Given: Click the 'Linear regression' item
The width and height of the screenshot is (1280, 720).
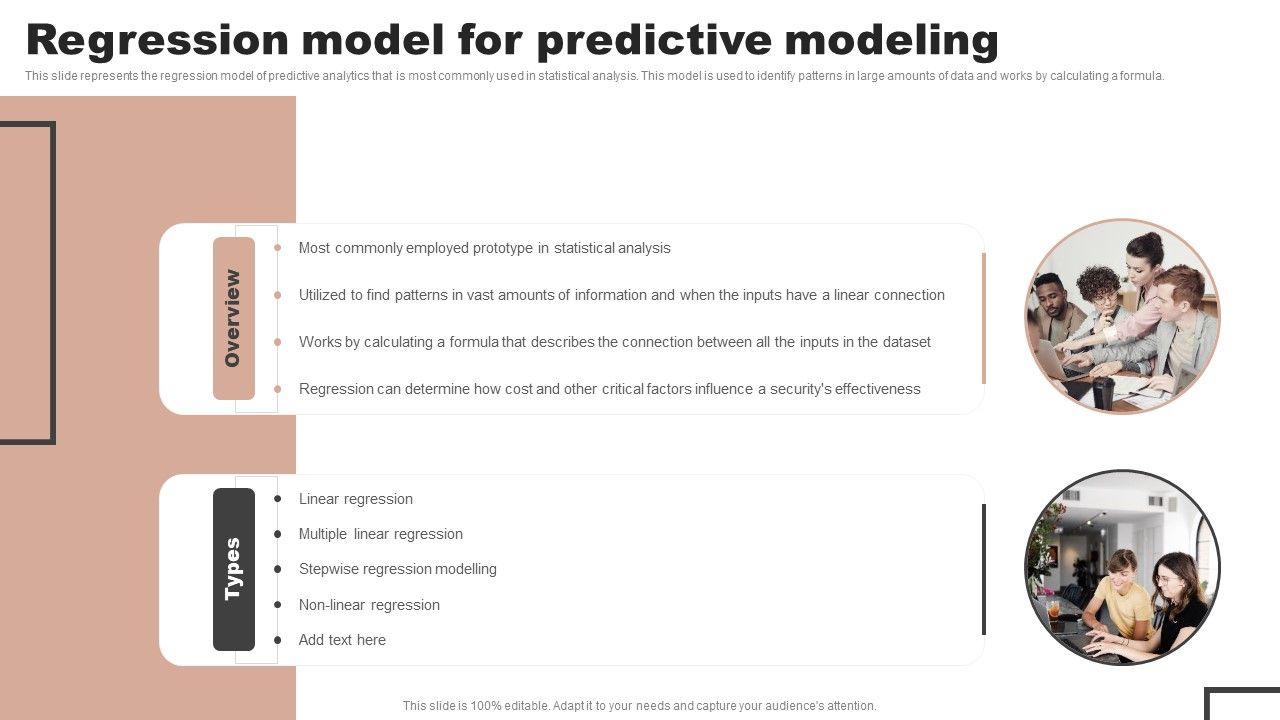Looking at the screenshot, I should pyautogui.click(x=355, y=499).
